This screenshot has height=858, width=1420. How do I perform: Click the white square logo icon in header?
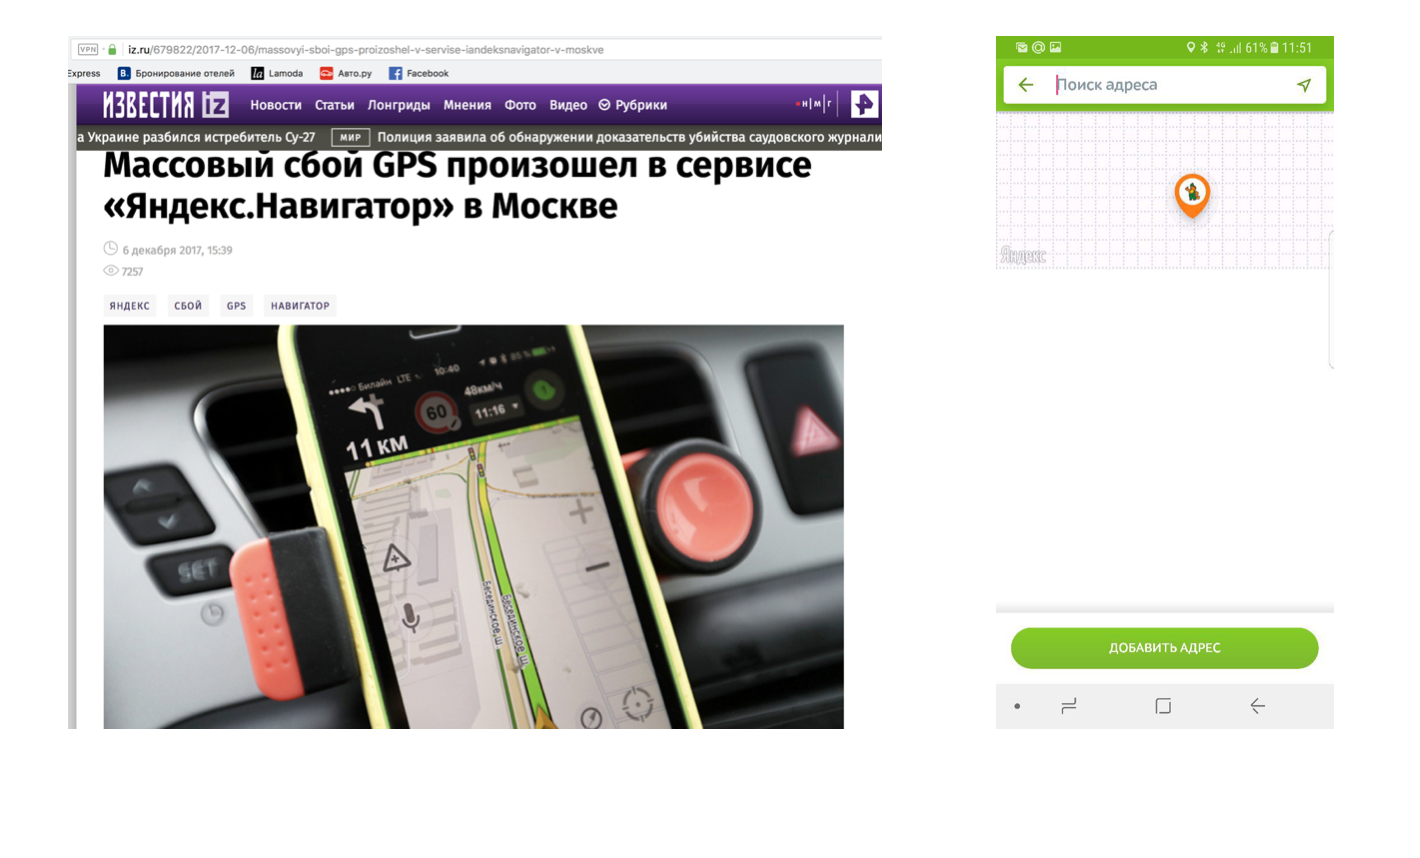[864, 104]
